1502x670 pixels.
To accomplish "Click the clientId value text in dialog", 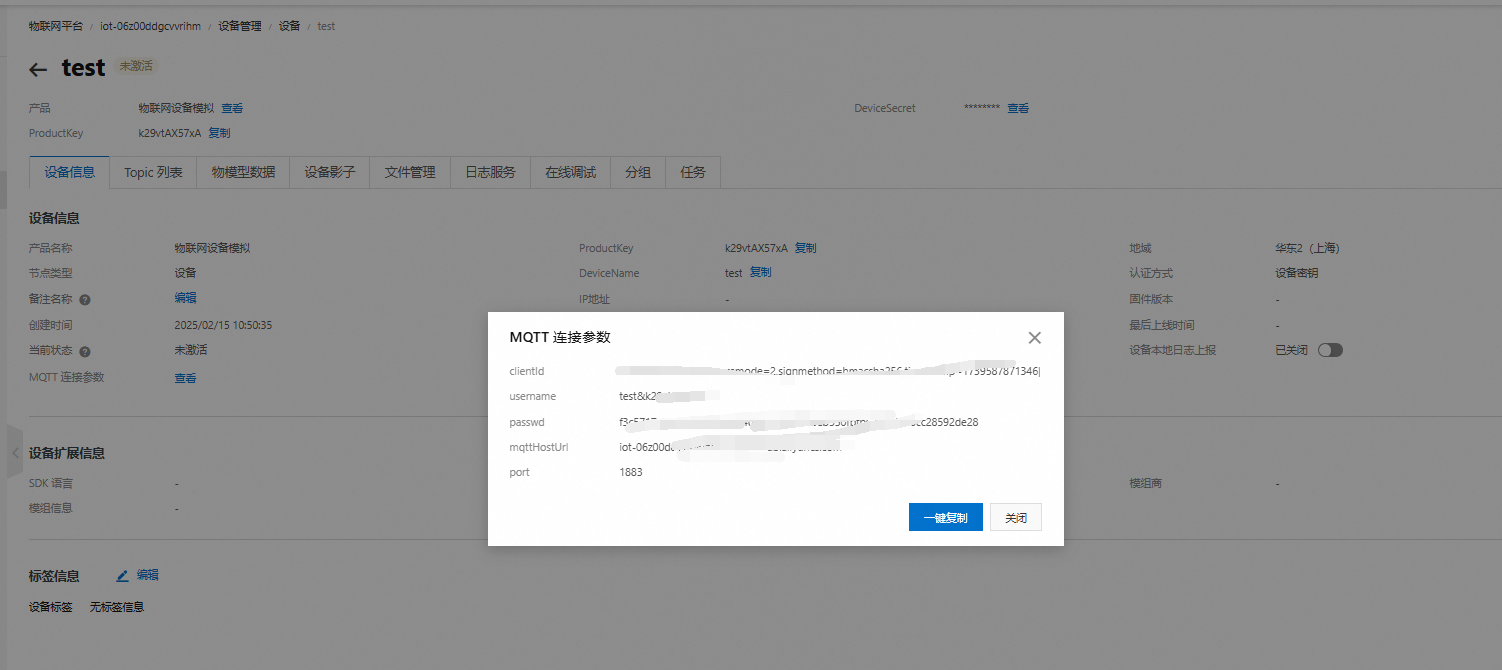I will (828, 372).
